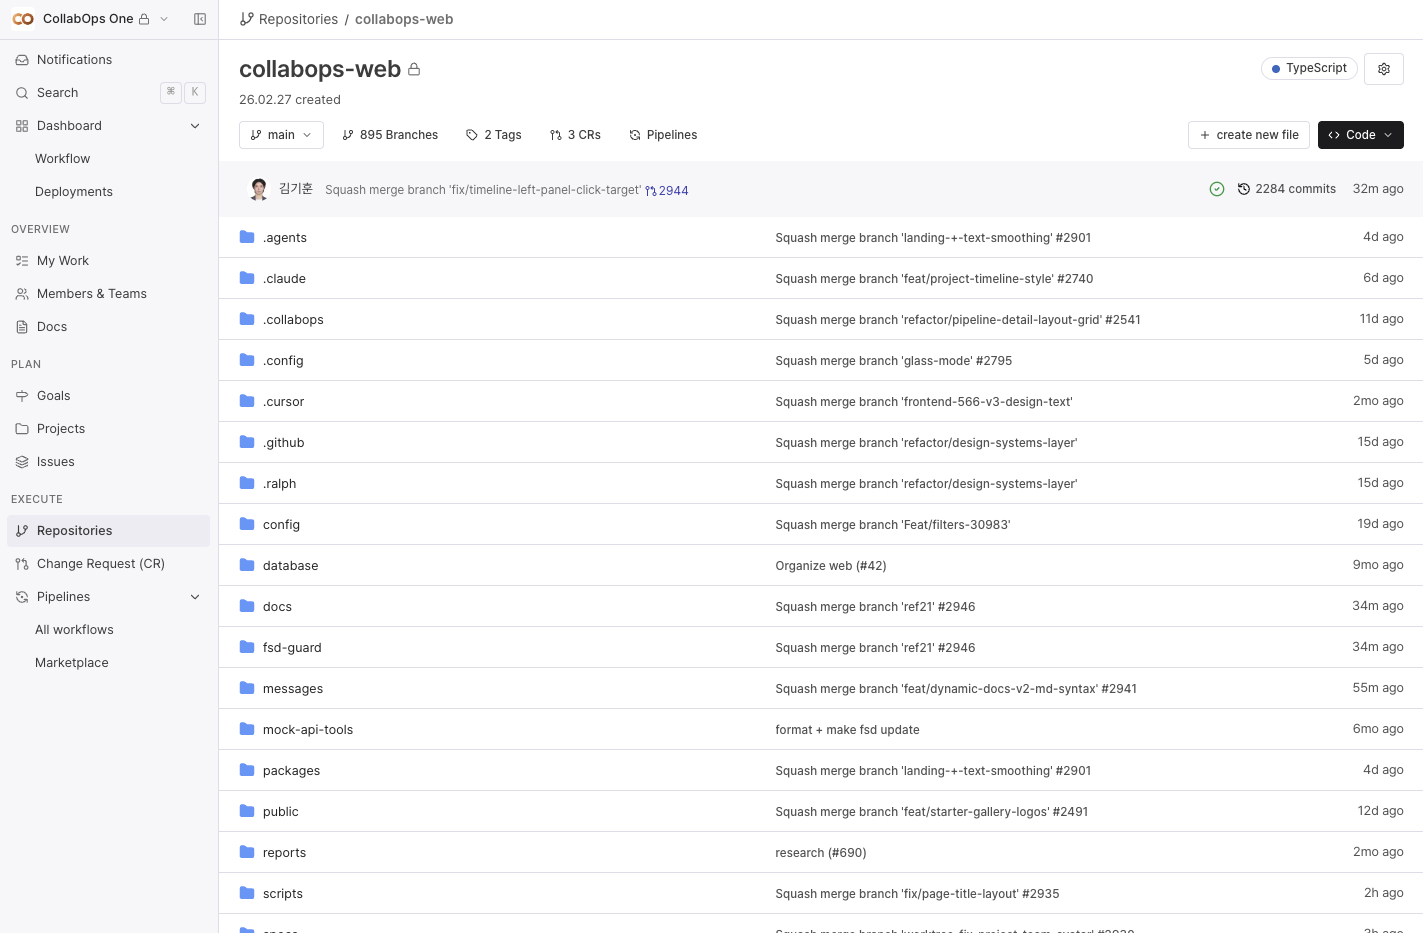Click commit message format + make fsd update
Image resolution: width=1423 pixels, height=933 pixels.
tap(848, 730)
